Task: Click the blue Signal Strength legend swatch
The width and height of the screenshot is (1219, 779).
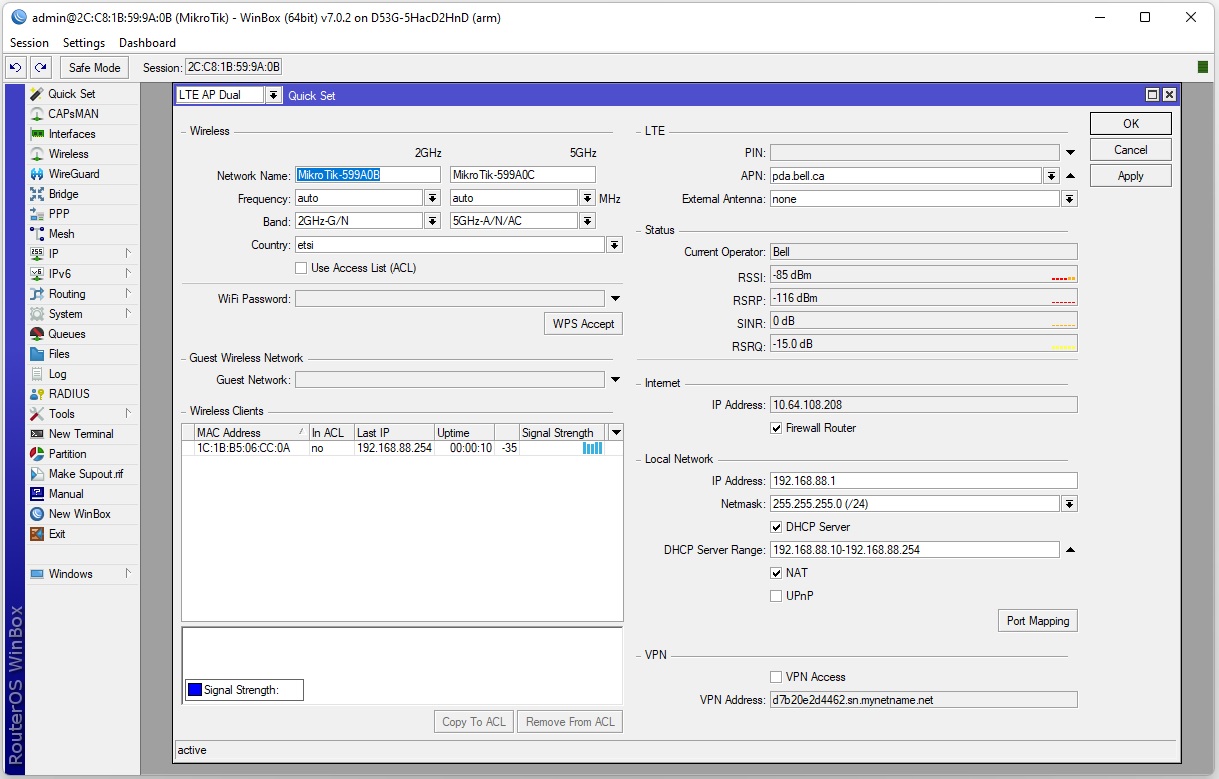Action: point(195,690)
